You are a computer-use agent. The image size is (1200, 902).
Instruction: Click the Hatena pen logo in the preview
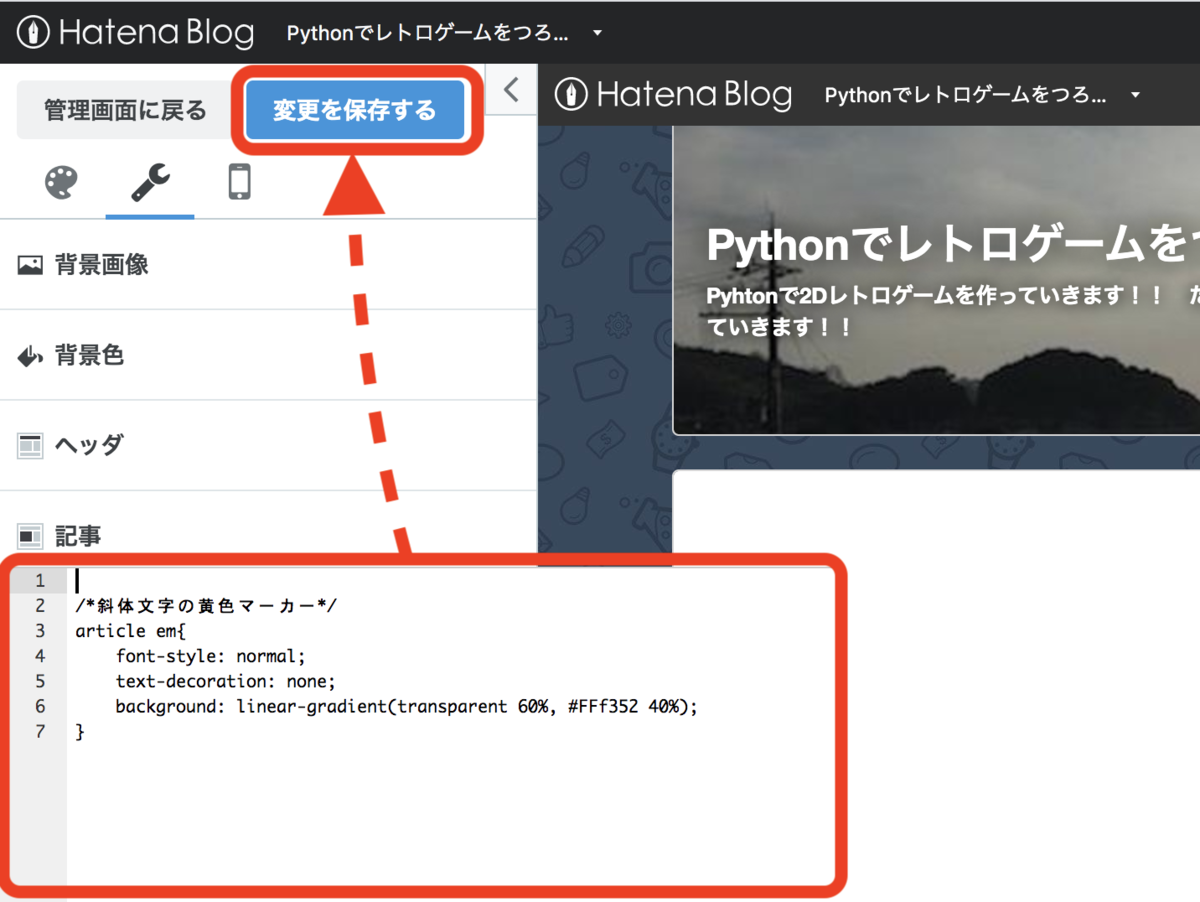570,95
